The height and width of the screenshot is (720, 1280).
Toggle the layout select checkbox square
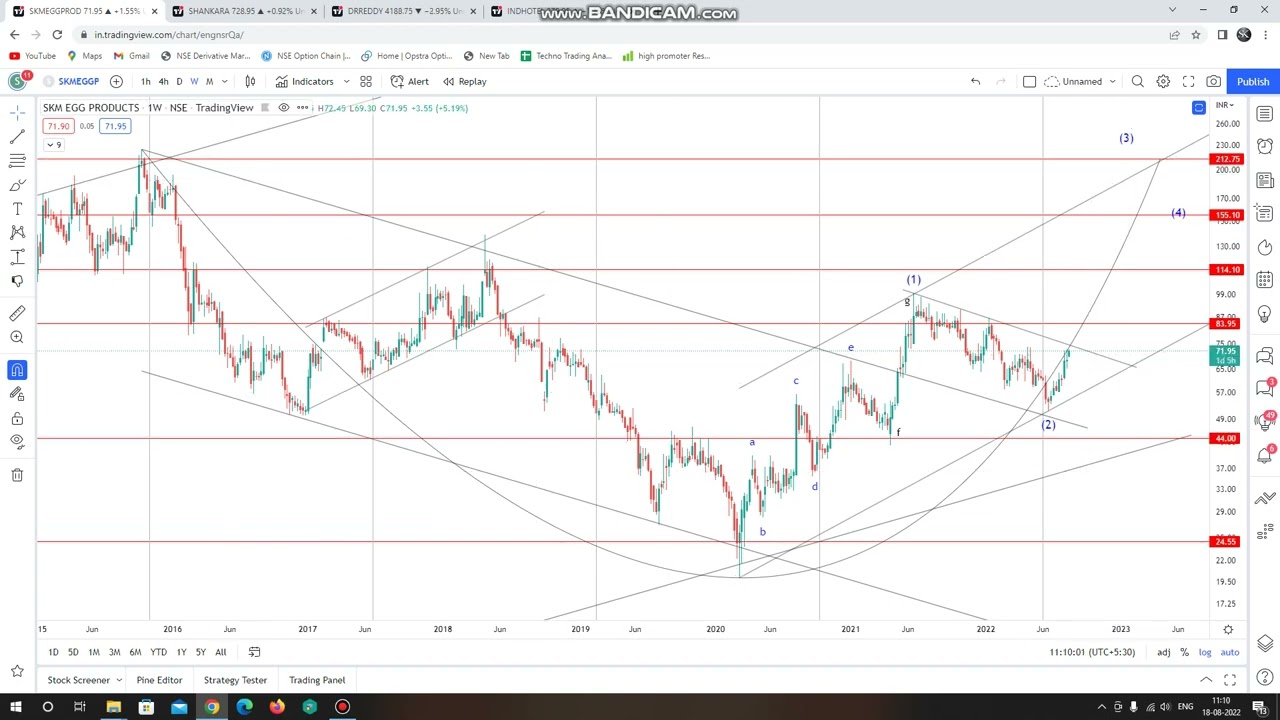(1029, 81)
